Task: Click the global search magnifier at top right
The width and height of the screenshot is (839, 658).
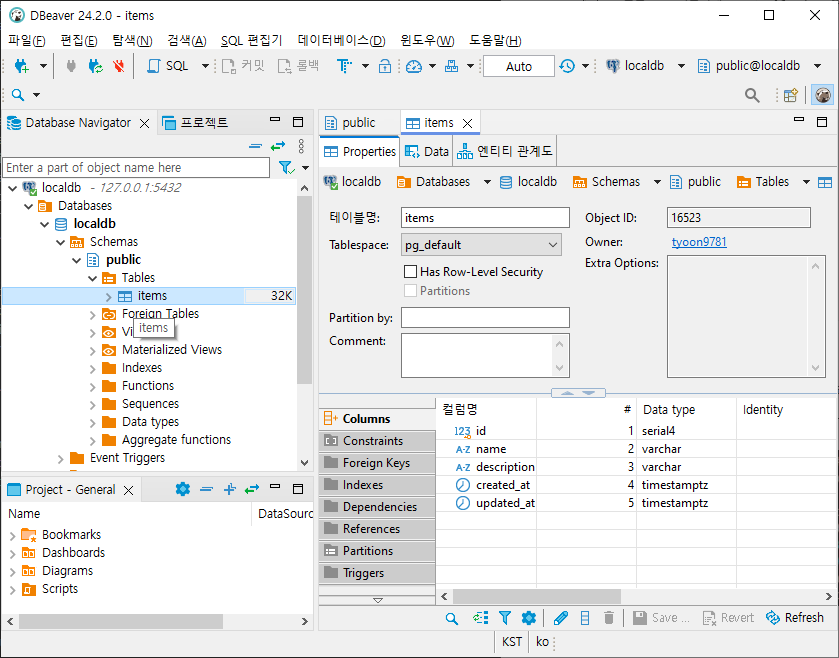Action: 752,95
